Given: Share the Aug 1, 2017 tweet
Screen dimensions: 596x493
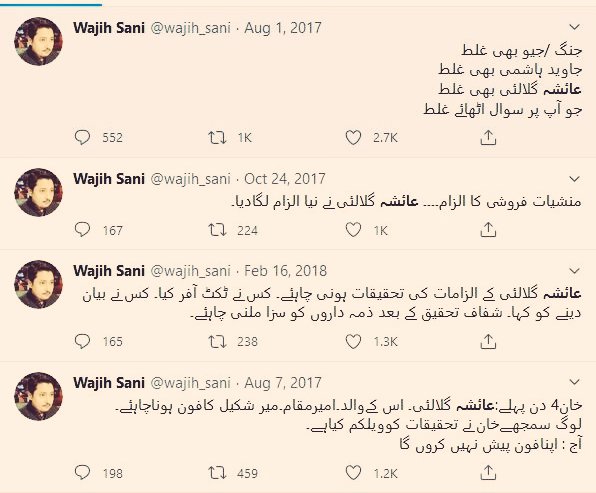Looking at the screenshot, I should 488,138.
